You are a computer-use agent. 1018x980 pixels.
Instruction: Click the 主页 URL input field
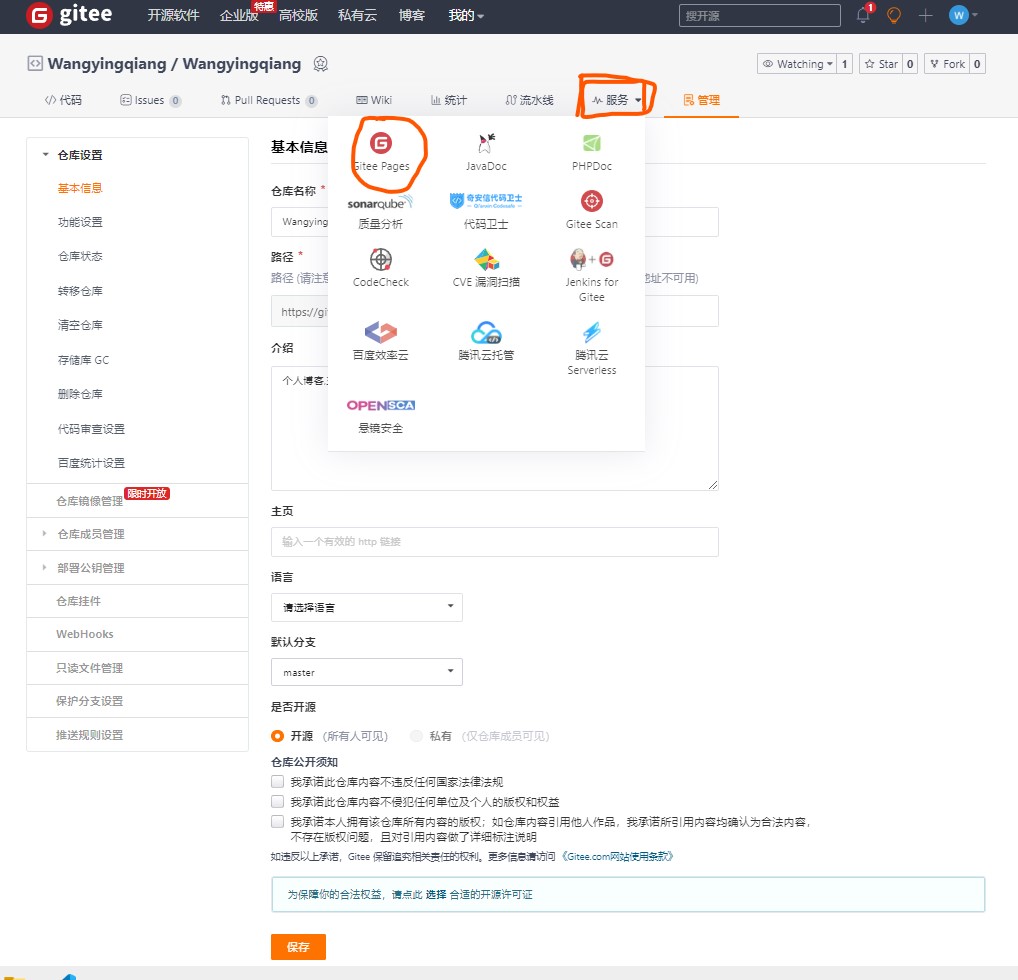tap(494, 542)
